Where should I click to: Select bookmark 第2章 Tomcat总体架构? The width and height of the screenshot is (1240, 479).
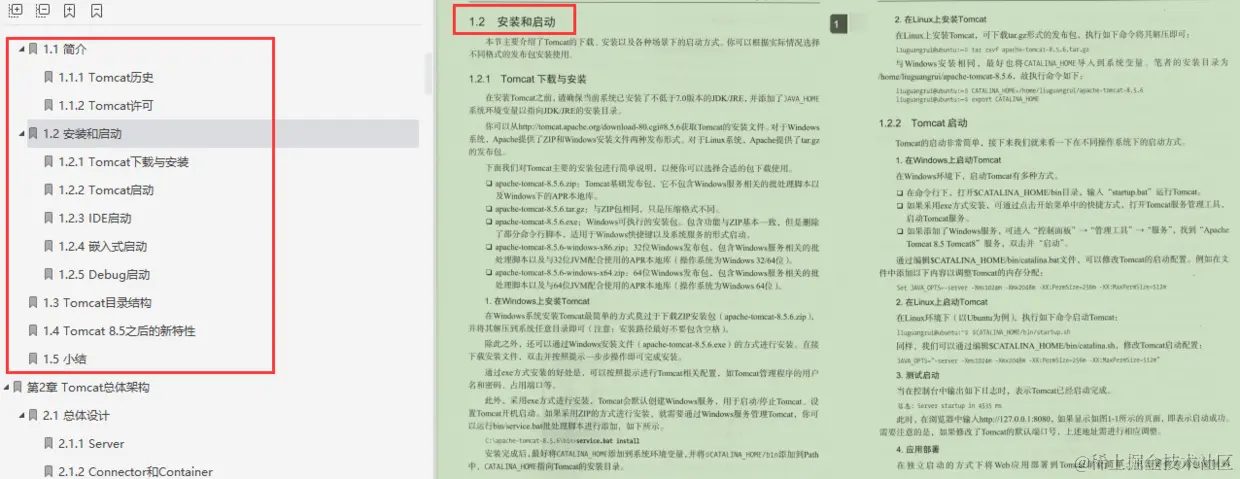[88, 387]
